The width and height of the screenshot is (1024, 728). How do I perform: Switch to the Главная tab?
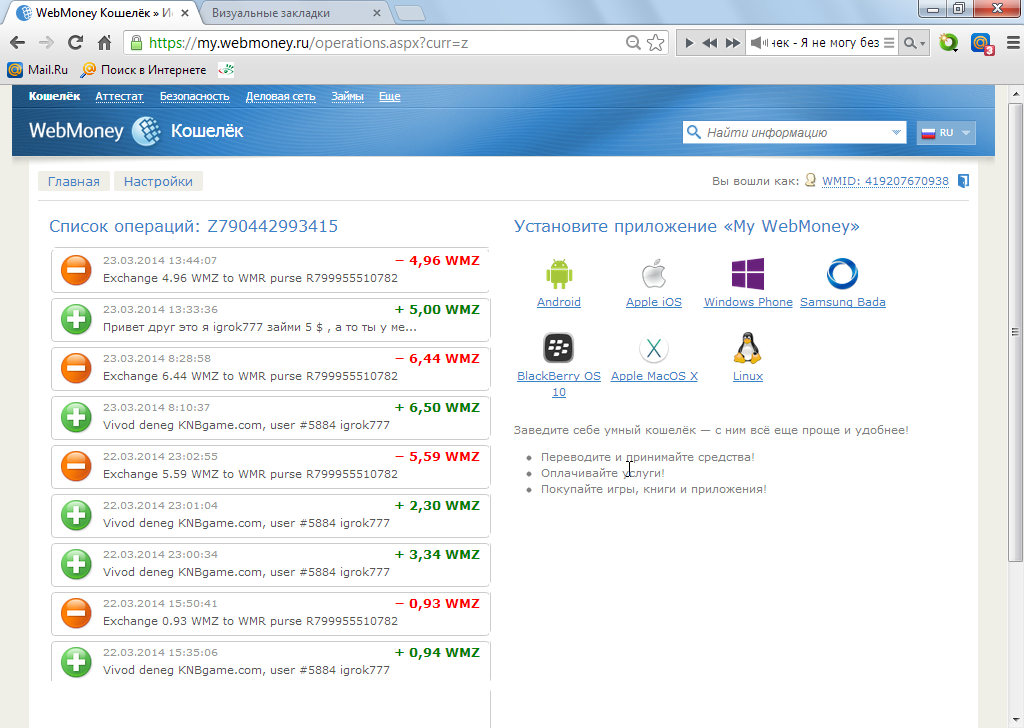pos(74,182)
